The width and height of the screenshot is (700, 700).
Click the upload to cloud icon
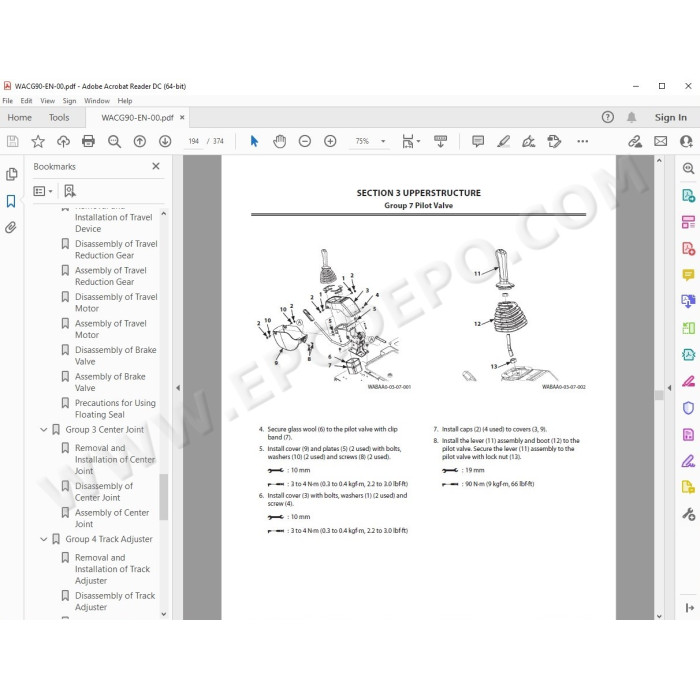pos(63,142)
